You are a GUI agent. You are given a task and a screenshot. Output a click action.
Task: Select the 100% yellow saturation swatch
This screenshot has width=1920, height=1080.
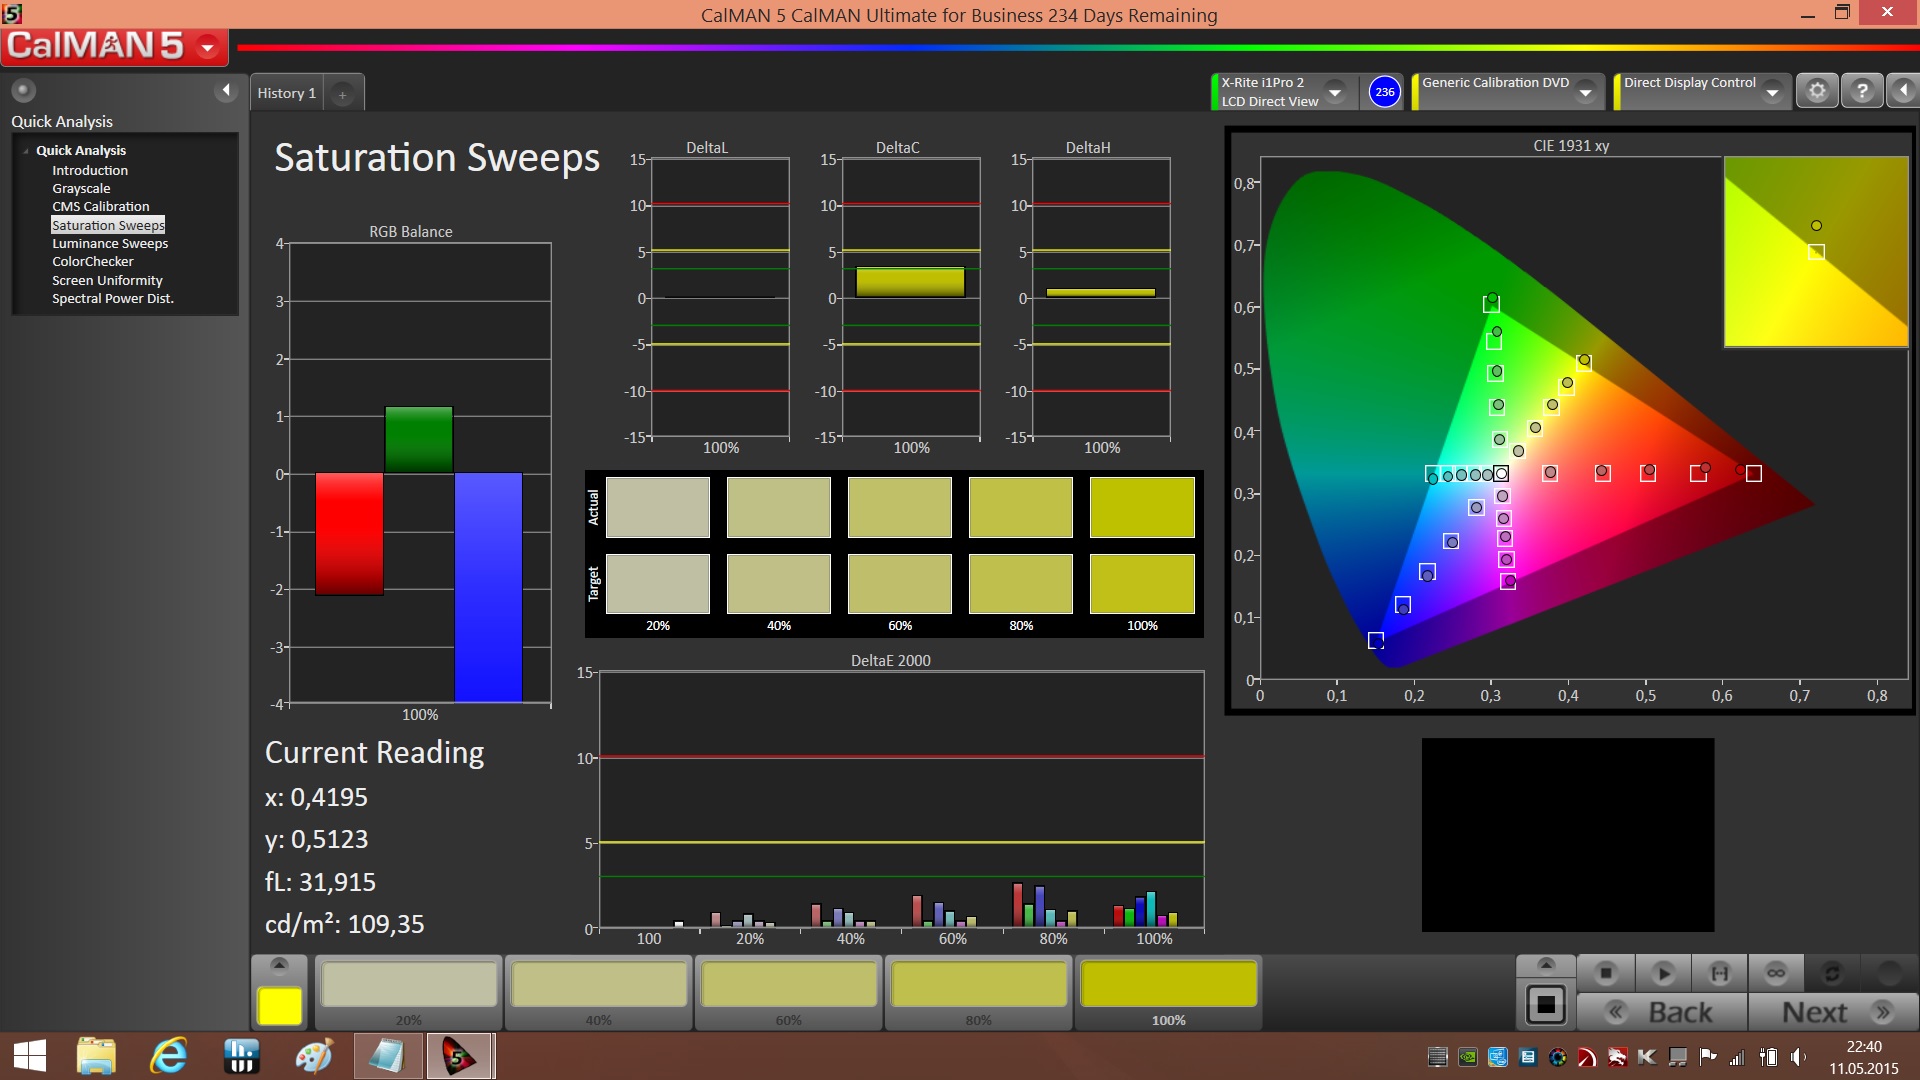(1168, 985)
